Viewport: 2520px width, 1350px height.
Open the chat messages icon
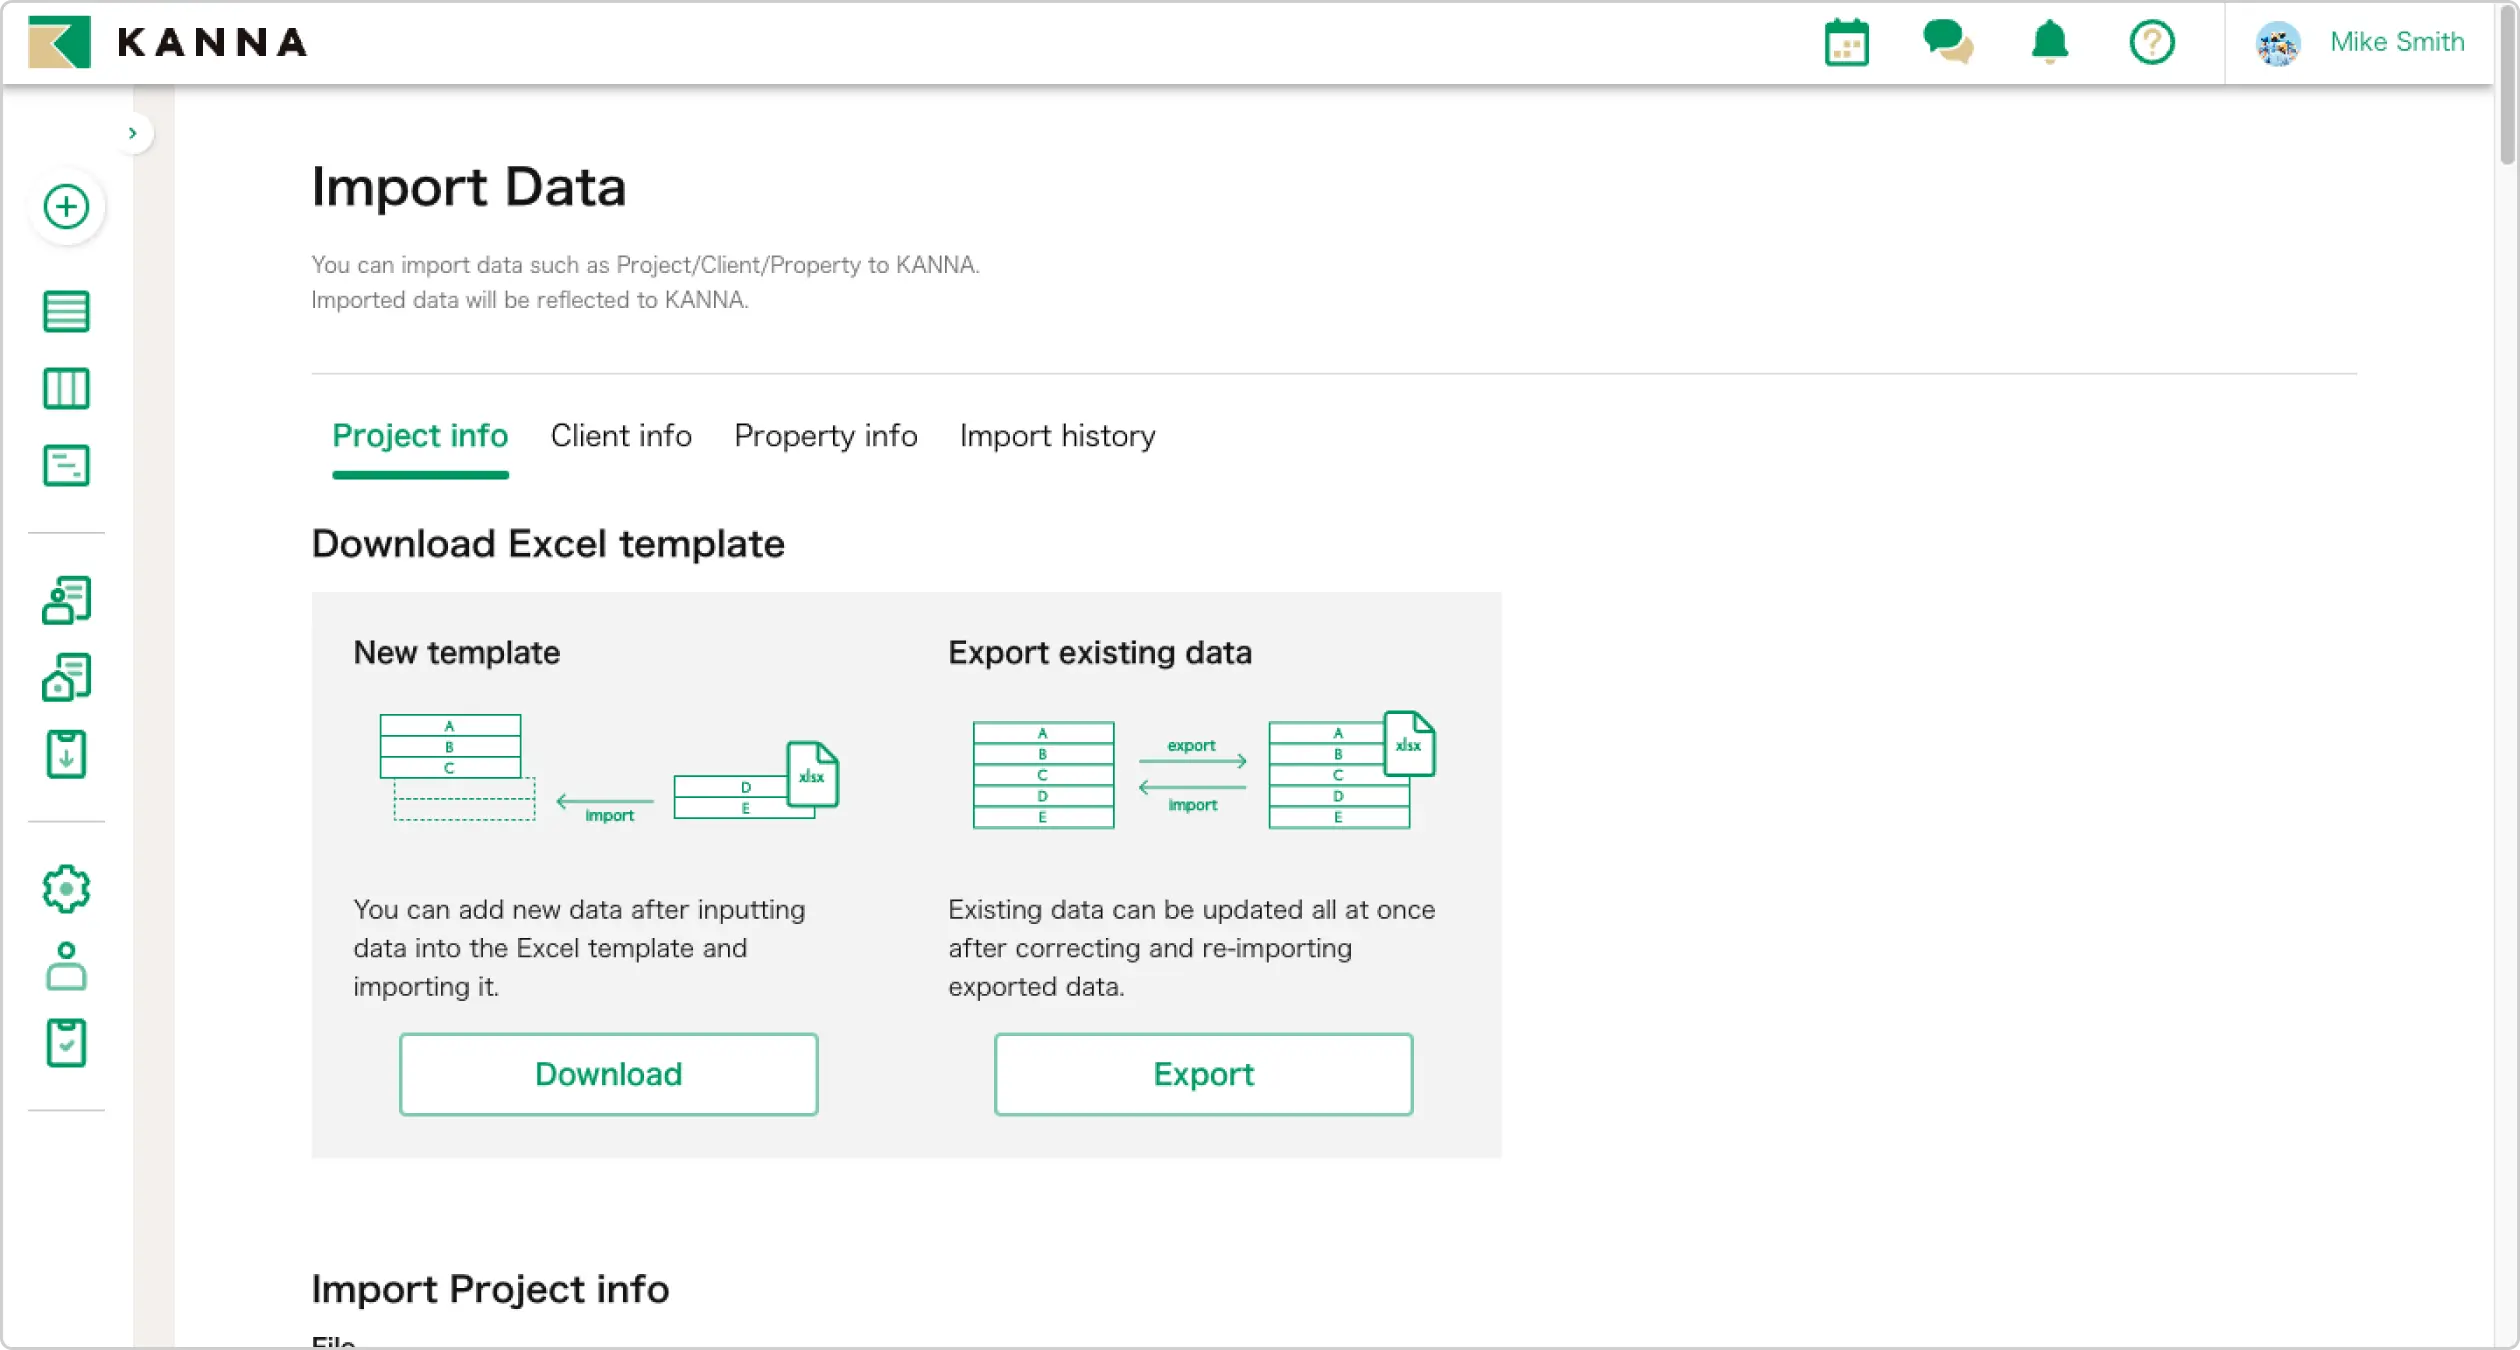point(1949,42)
